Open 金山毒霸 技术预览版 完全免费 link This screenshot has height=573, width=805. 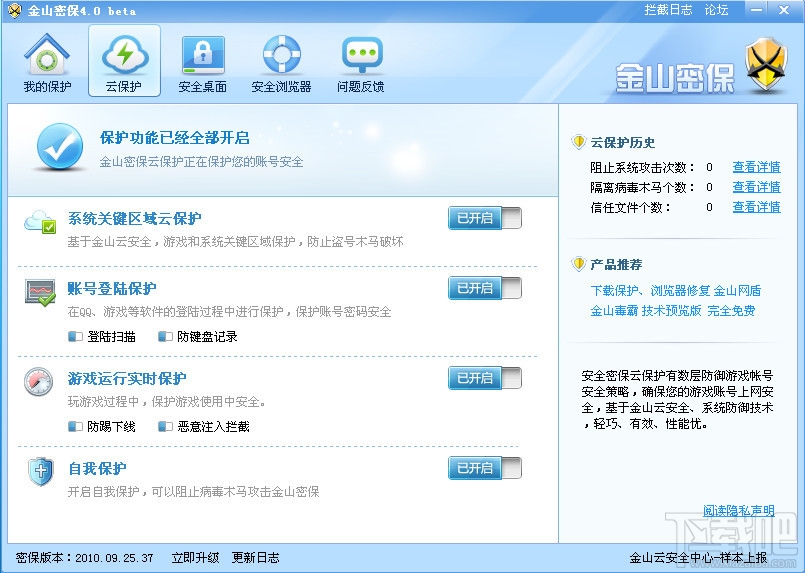tap(673, 311)
